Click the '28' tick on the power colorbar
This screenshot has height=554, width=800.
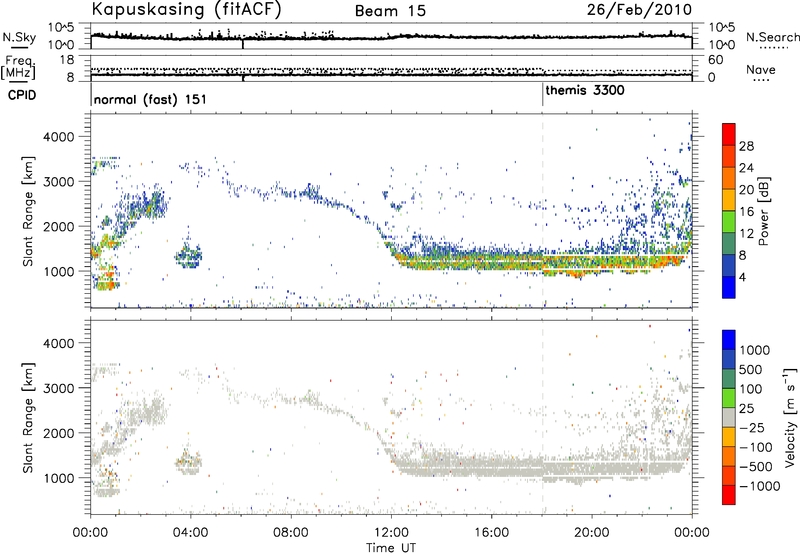pyautogui.click(x=746, y=146)
